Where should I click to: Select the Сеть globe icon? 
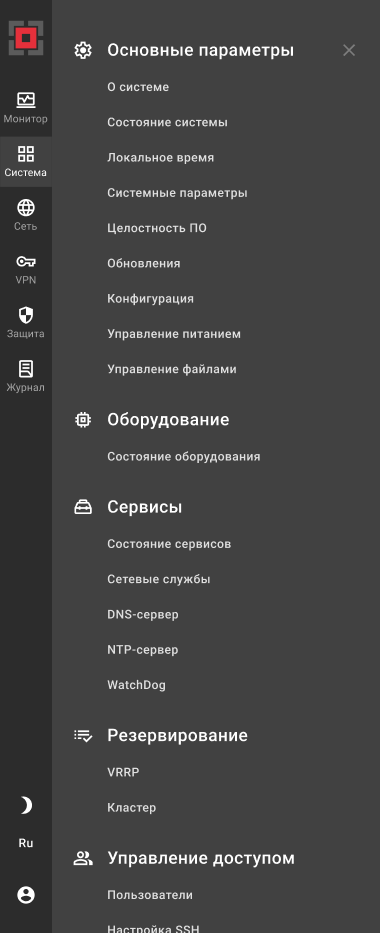tap(26, 208)
